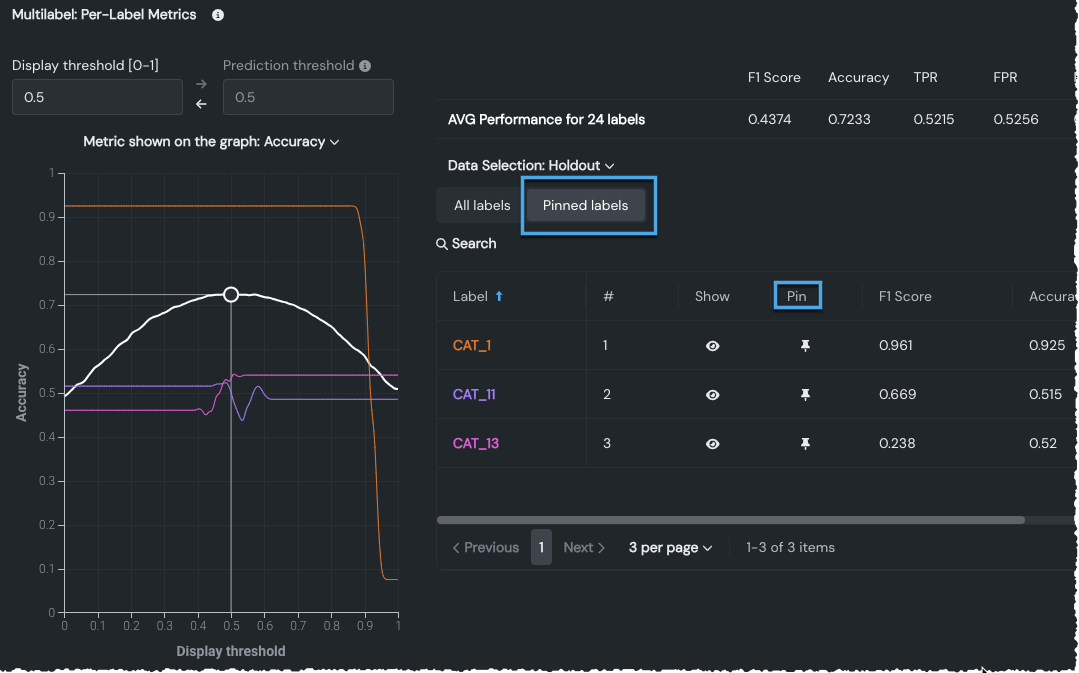Sort by Label column arrow
This screenshot has width=1079, height=673.
pos(500,297)
